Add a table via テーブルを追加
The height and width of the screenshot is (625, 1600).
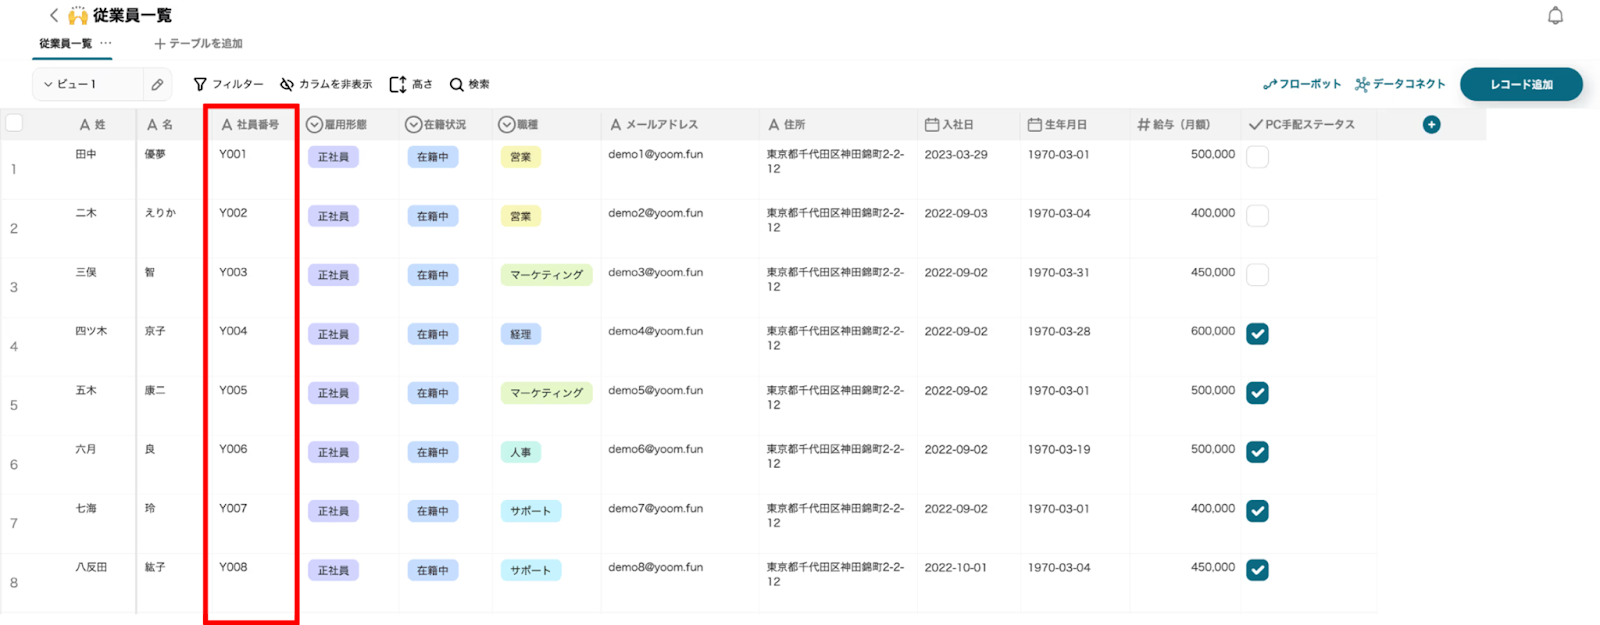pyautogui.click(x=198, y=43)
